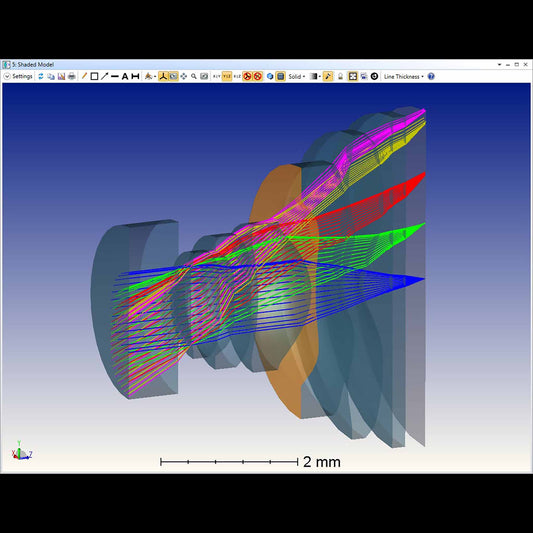533x533 pixels.
Task: Toggle the second red circle hide-elements button
Action: [258, 76]
